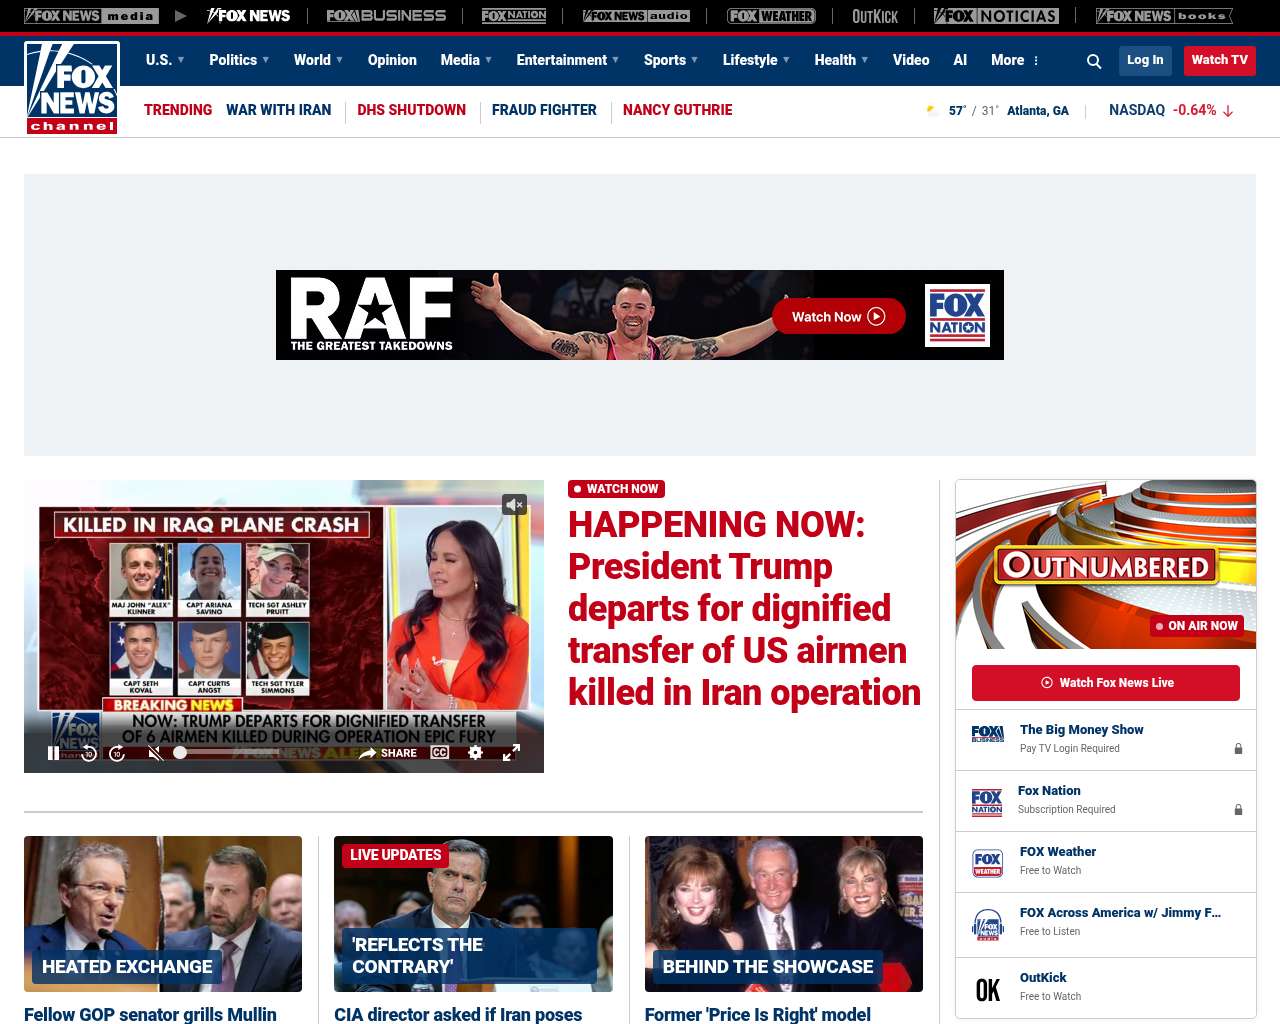Open the More menu
The image size is (1280, 1024).
pyautogui.click(x=1015, y=60)
